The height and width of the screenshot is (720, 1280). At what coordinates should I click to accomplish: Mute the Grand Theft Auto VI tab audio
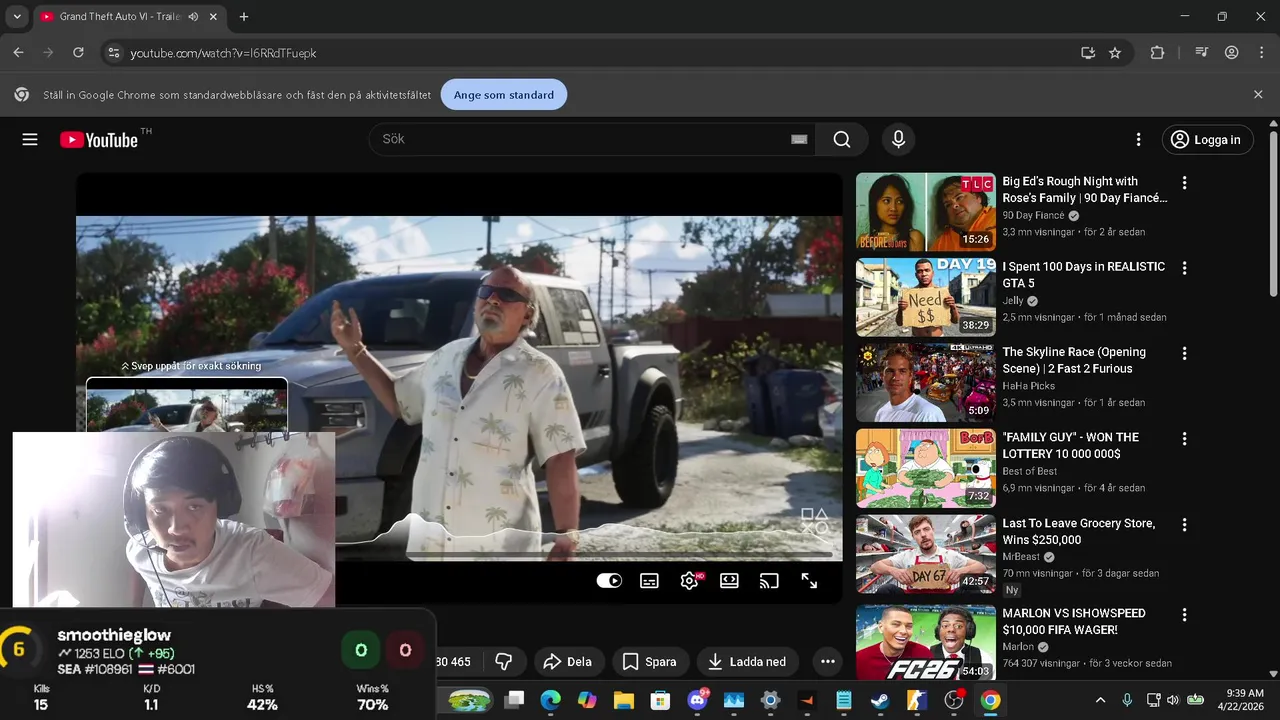click(193, 17)
